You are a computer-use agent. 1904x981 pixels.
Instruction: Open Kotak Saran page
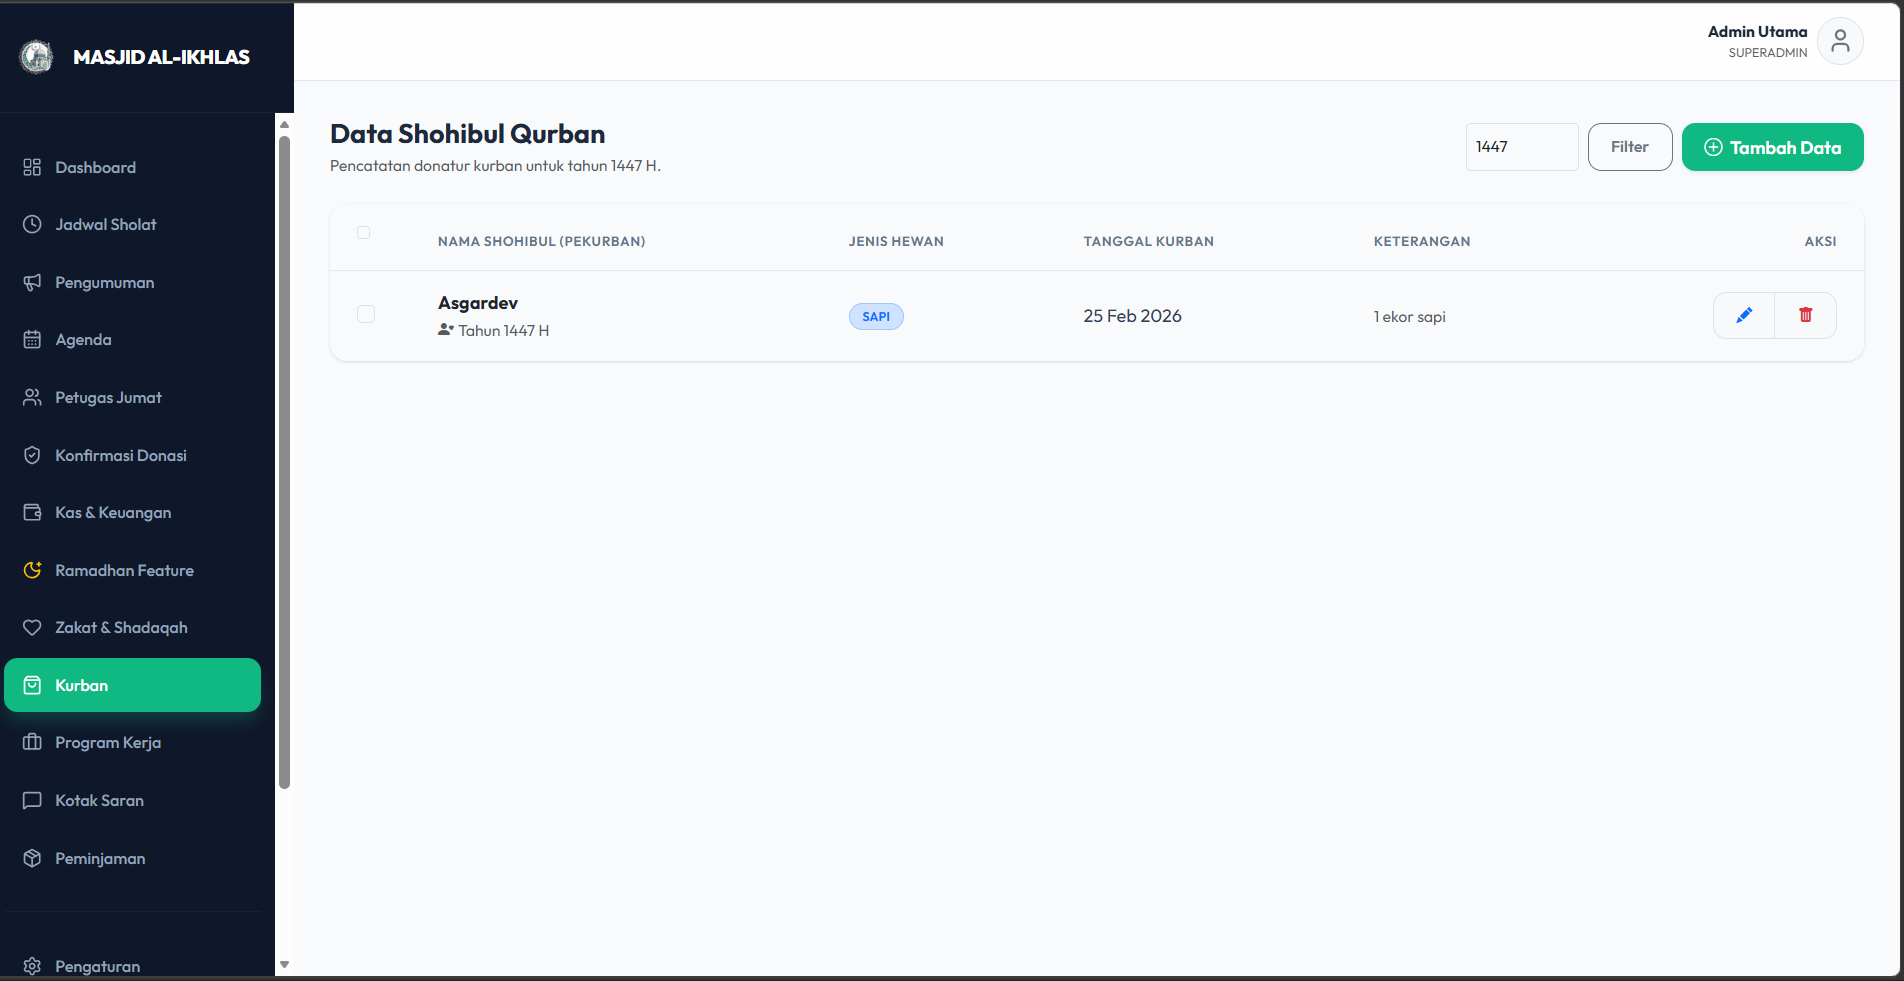132,800
